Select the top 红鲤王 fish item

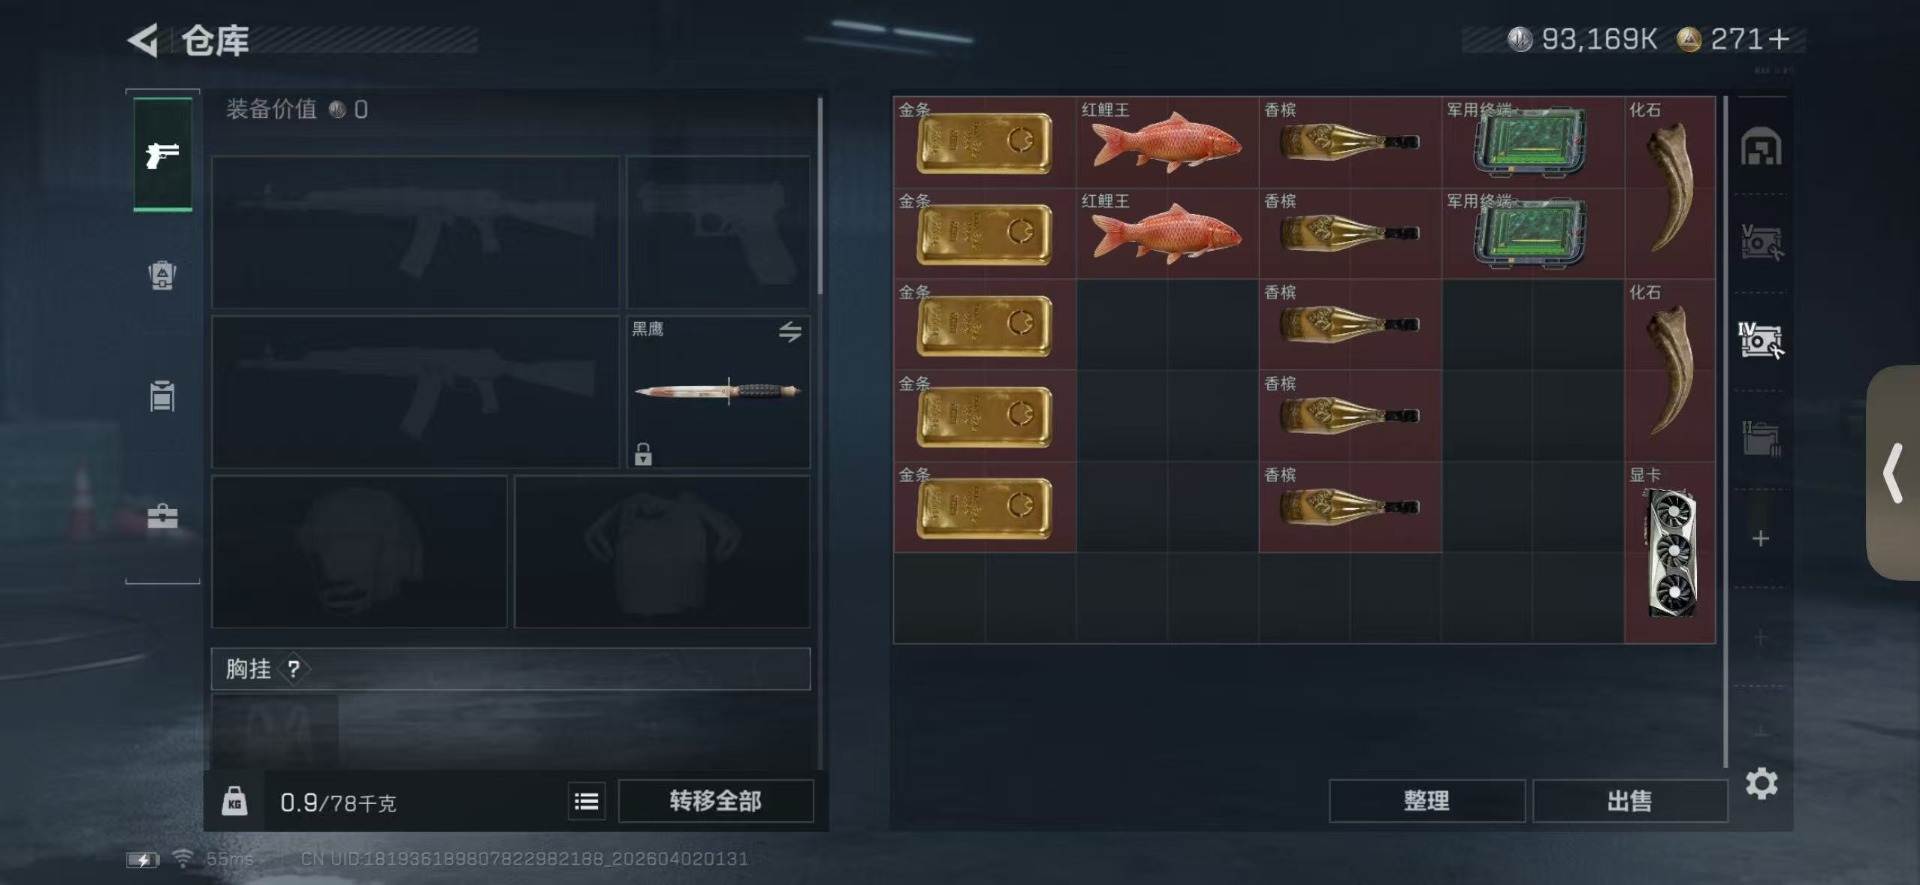[x=1167, y=141]
